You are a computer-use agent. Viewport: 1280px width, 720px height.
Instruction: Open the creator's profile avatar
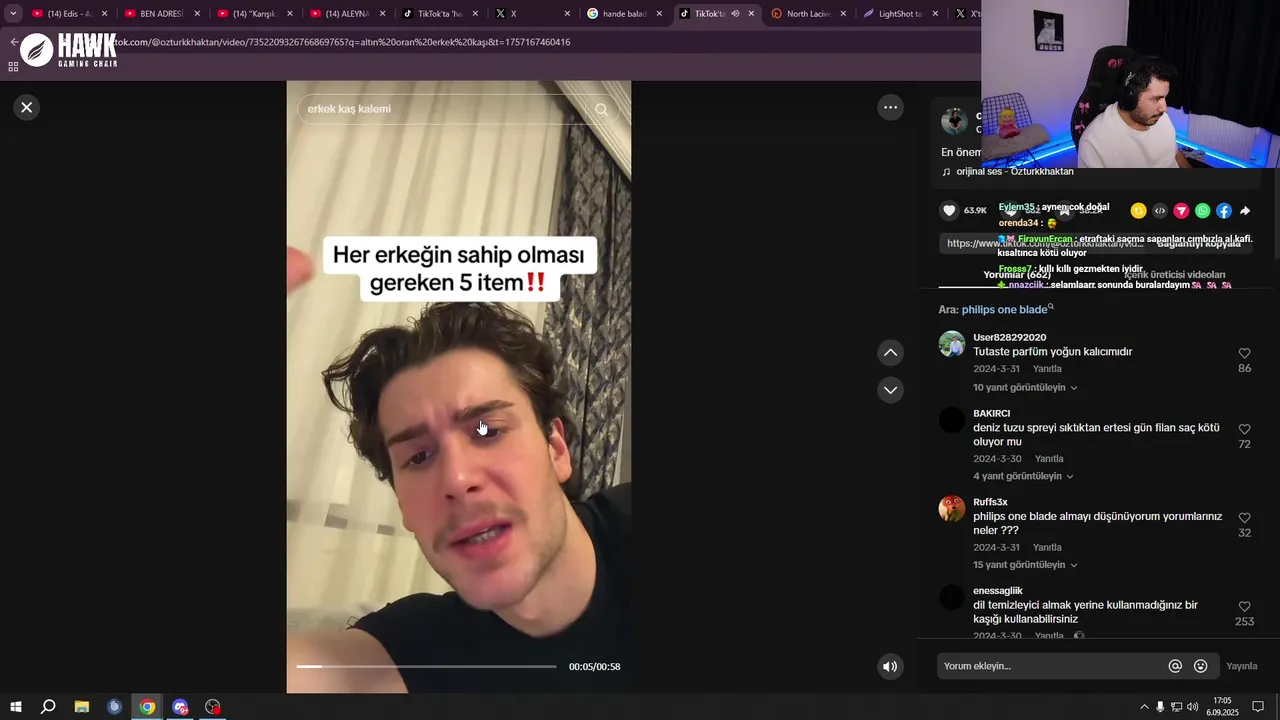click(954, 122)
